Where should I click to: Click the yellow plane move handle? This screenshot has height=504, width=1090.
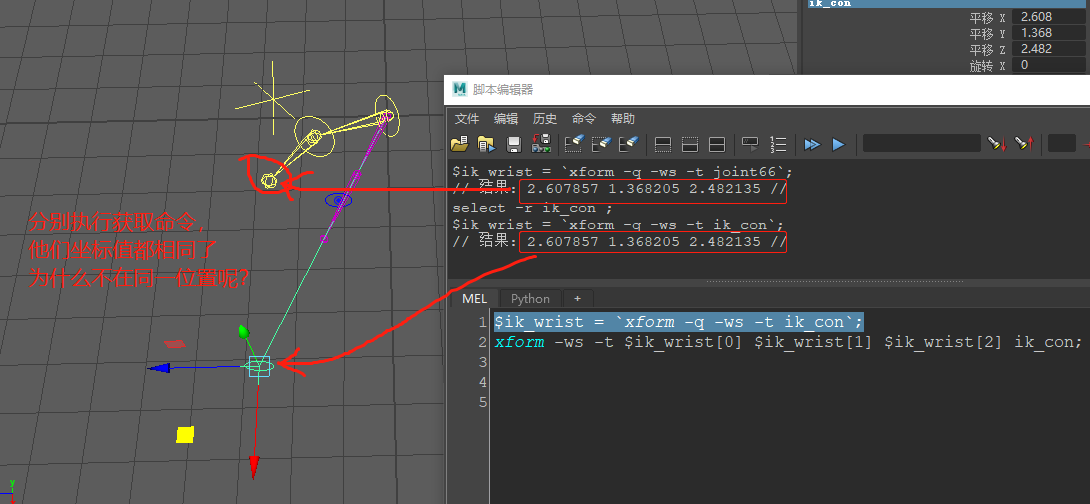coord(185,434)
